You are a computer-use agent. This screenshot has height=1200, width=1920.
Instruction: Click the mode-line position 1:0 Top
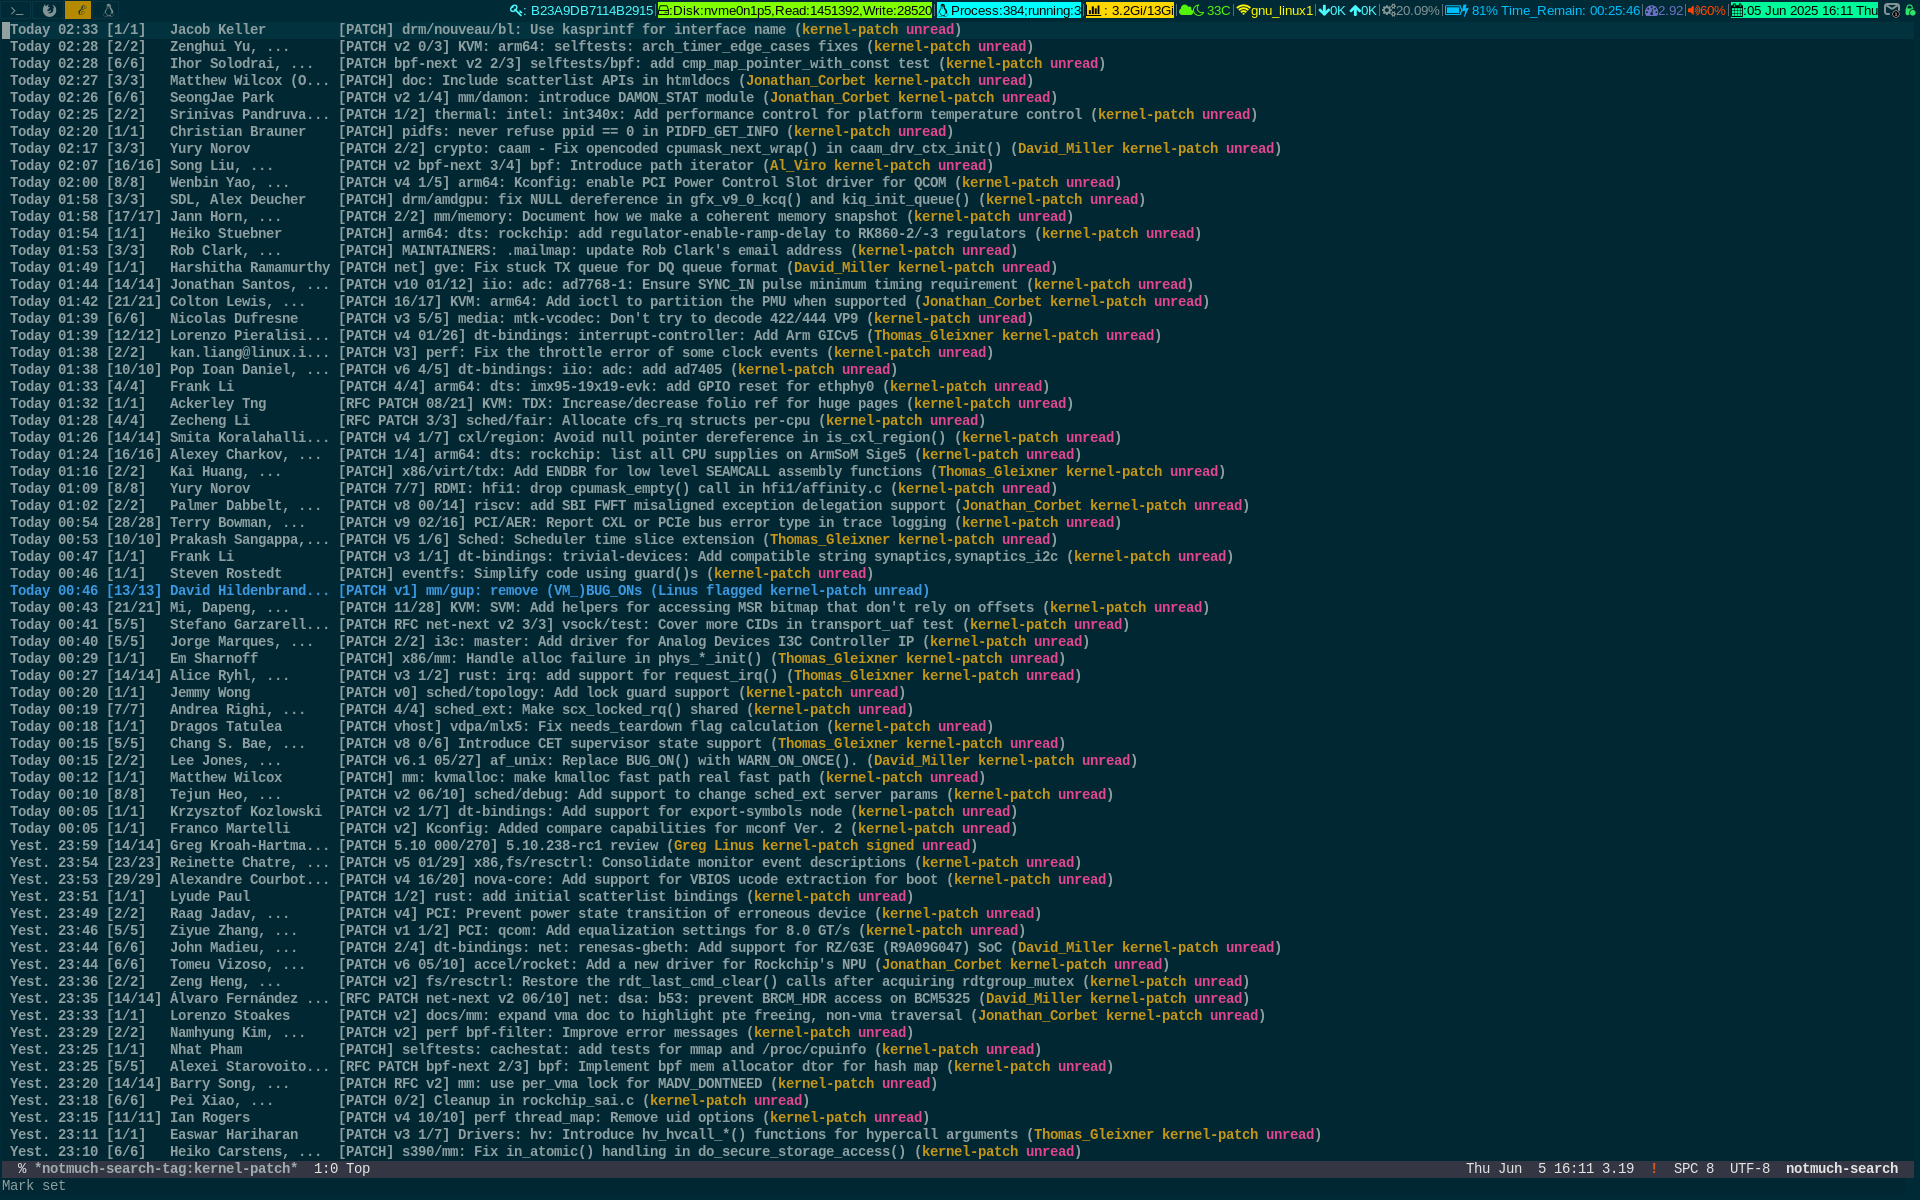[x=342, y=1168]
